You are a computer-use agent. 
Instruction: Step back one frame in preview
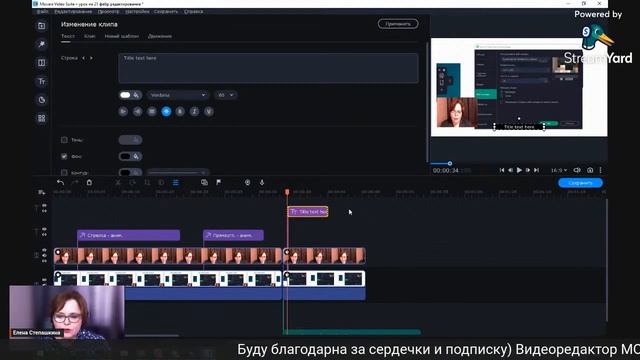coord(510,170)
